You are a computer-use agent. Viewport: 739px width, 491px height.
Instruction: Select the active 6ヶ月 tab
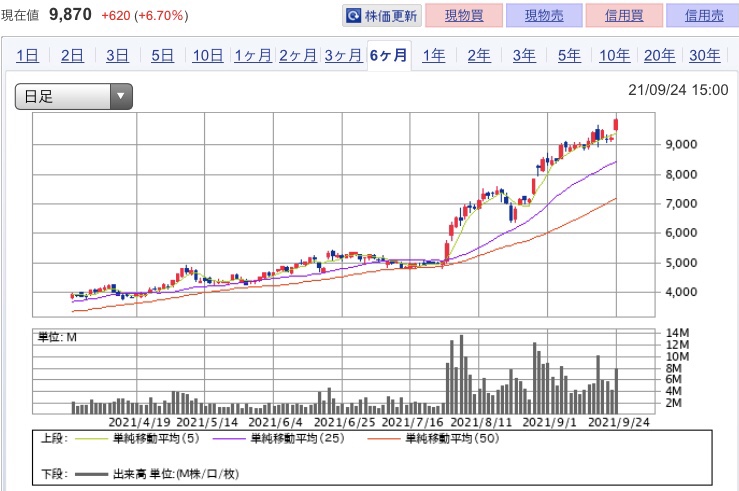pyautogui.click(x=388, y=56)
